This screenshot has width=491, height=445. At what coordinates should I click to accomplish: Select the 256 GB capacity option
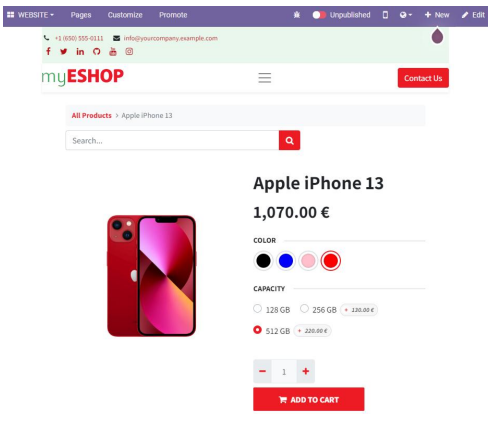pos(304,309)
